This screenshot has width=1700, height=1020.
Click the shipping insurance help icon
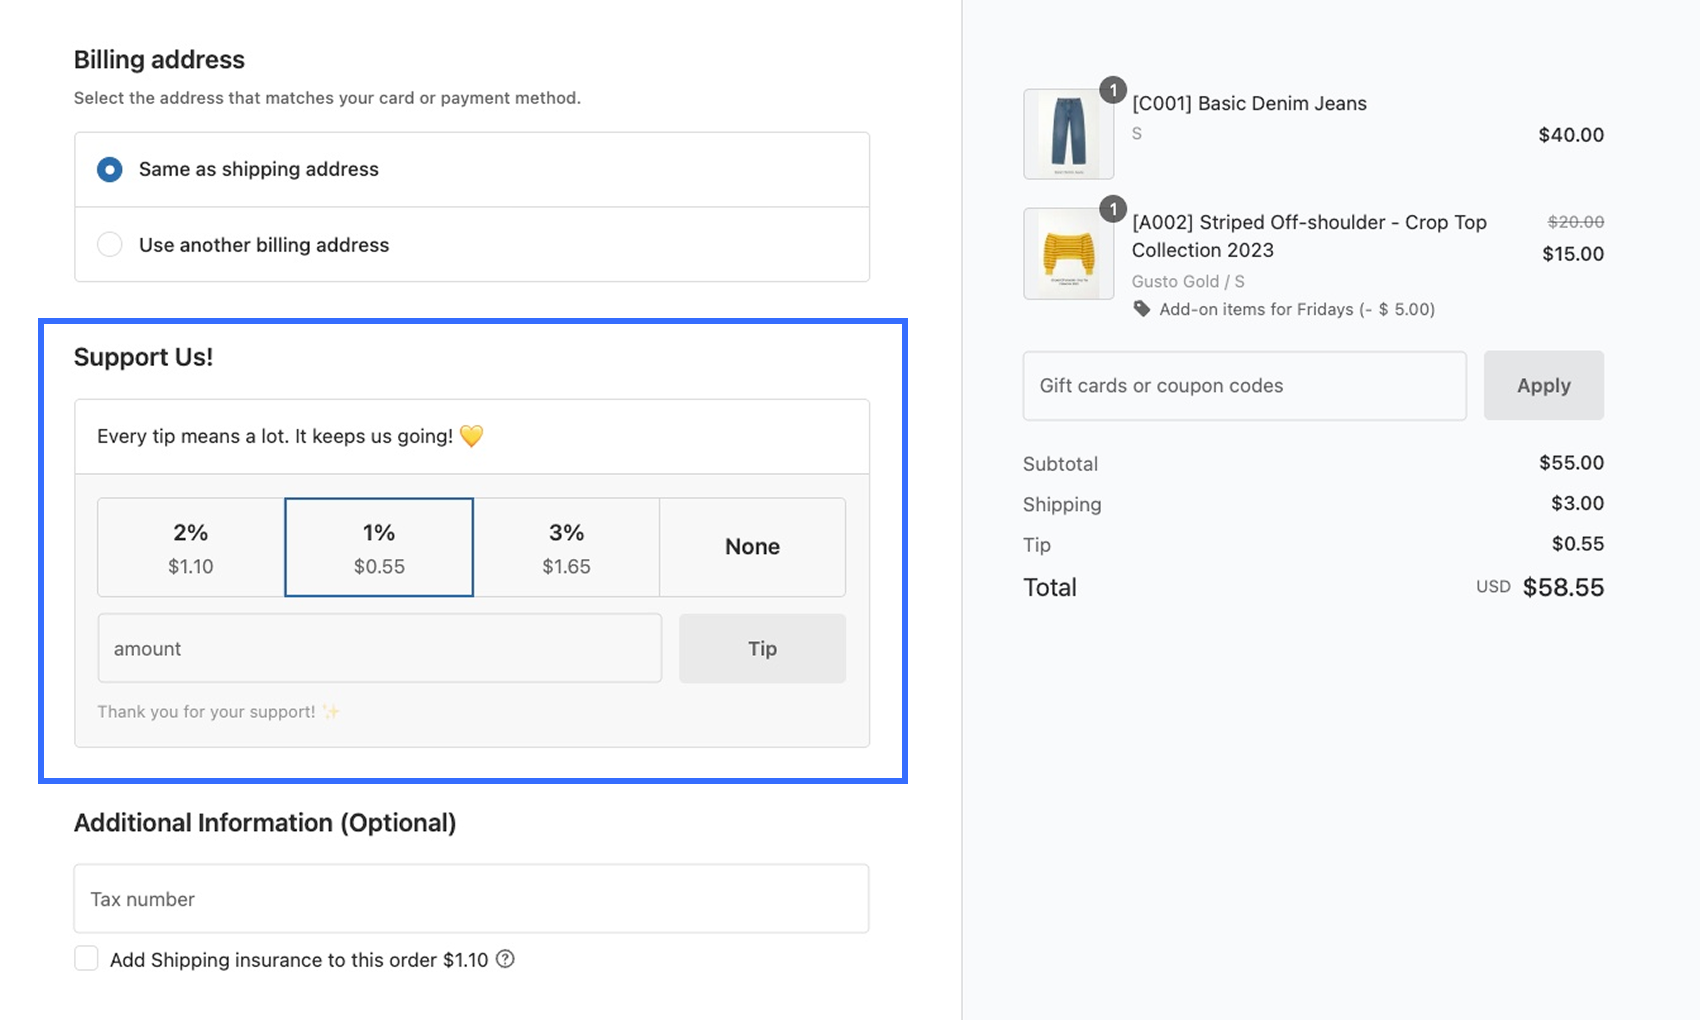(506, 959)
